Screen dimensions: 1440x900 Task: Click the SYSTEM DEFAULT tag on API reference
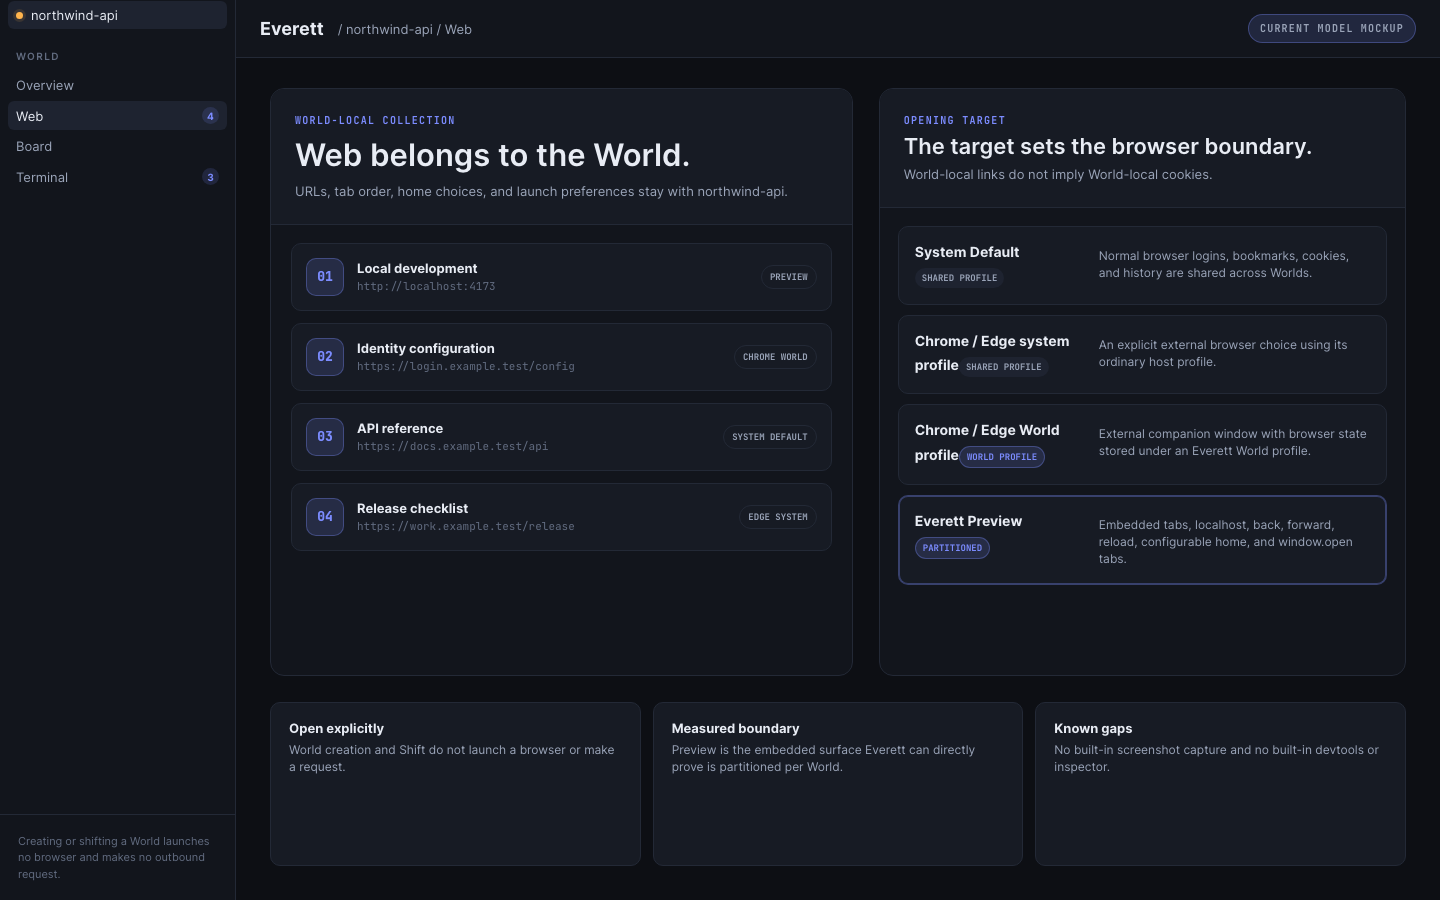tap(770, 437)
